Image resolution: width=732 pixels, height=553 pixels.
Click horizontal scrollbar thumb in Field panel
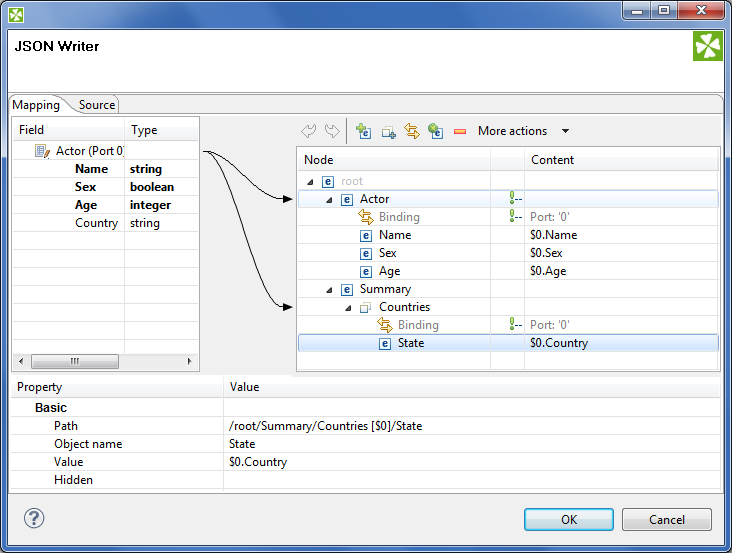tap(75, 361)
